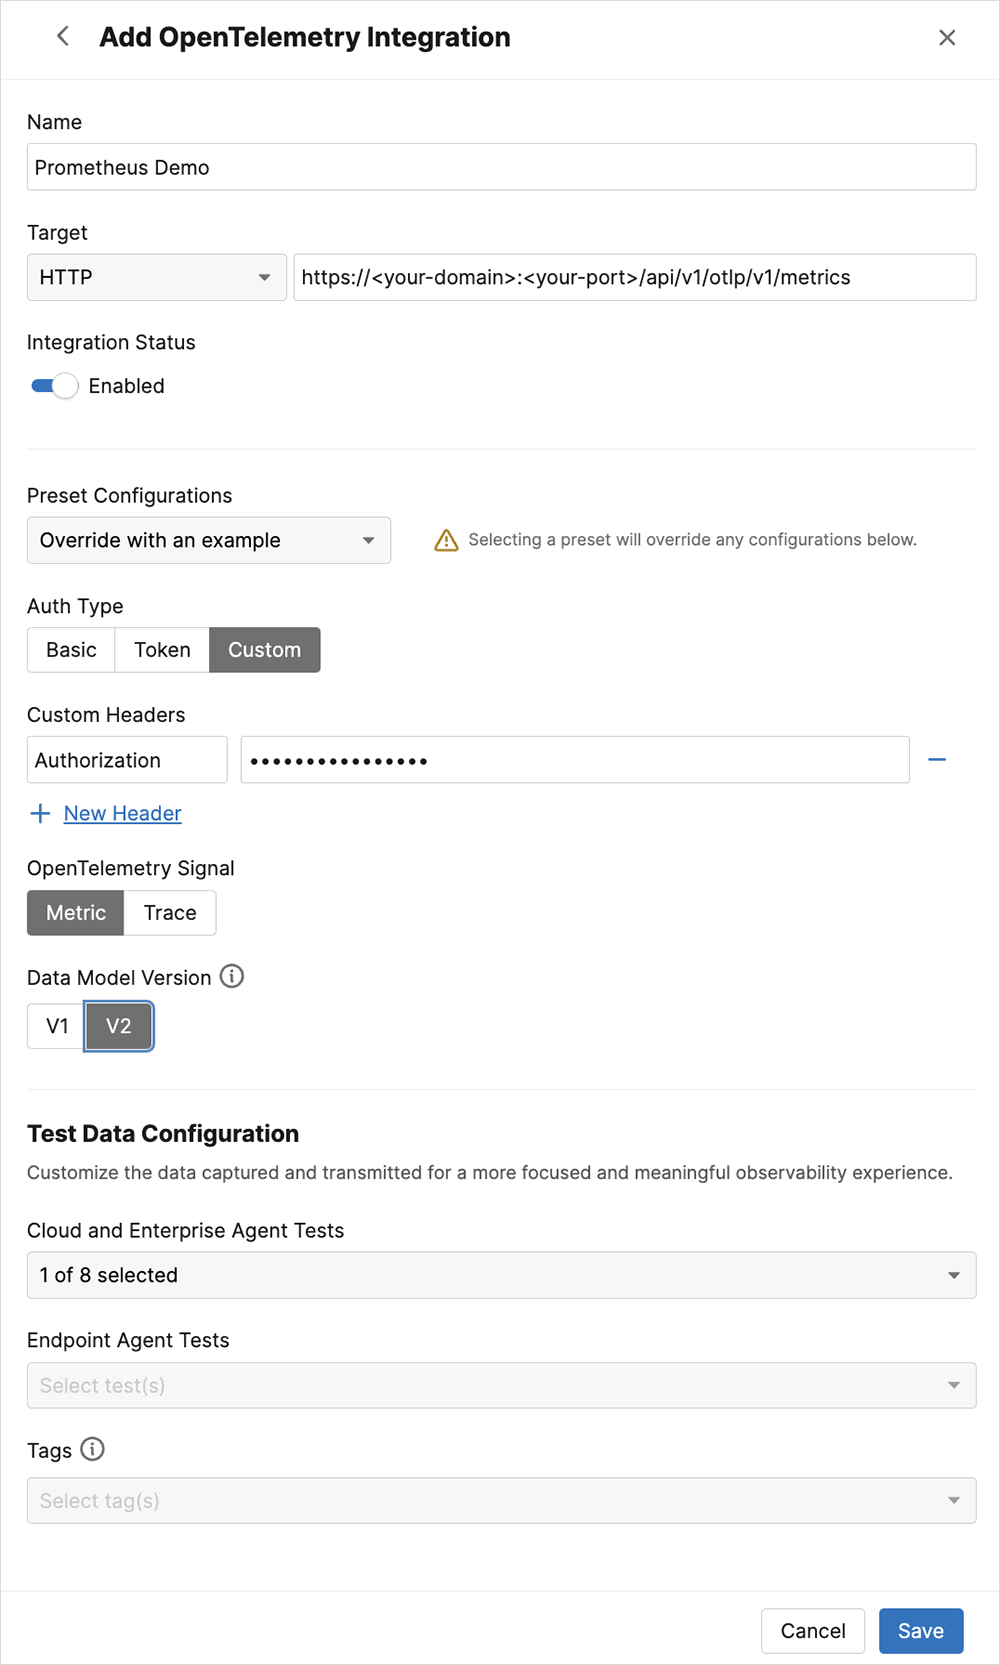Select V2 data model version
The width and height of the screenshot is (1000, 1665).
118,1026
